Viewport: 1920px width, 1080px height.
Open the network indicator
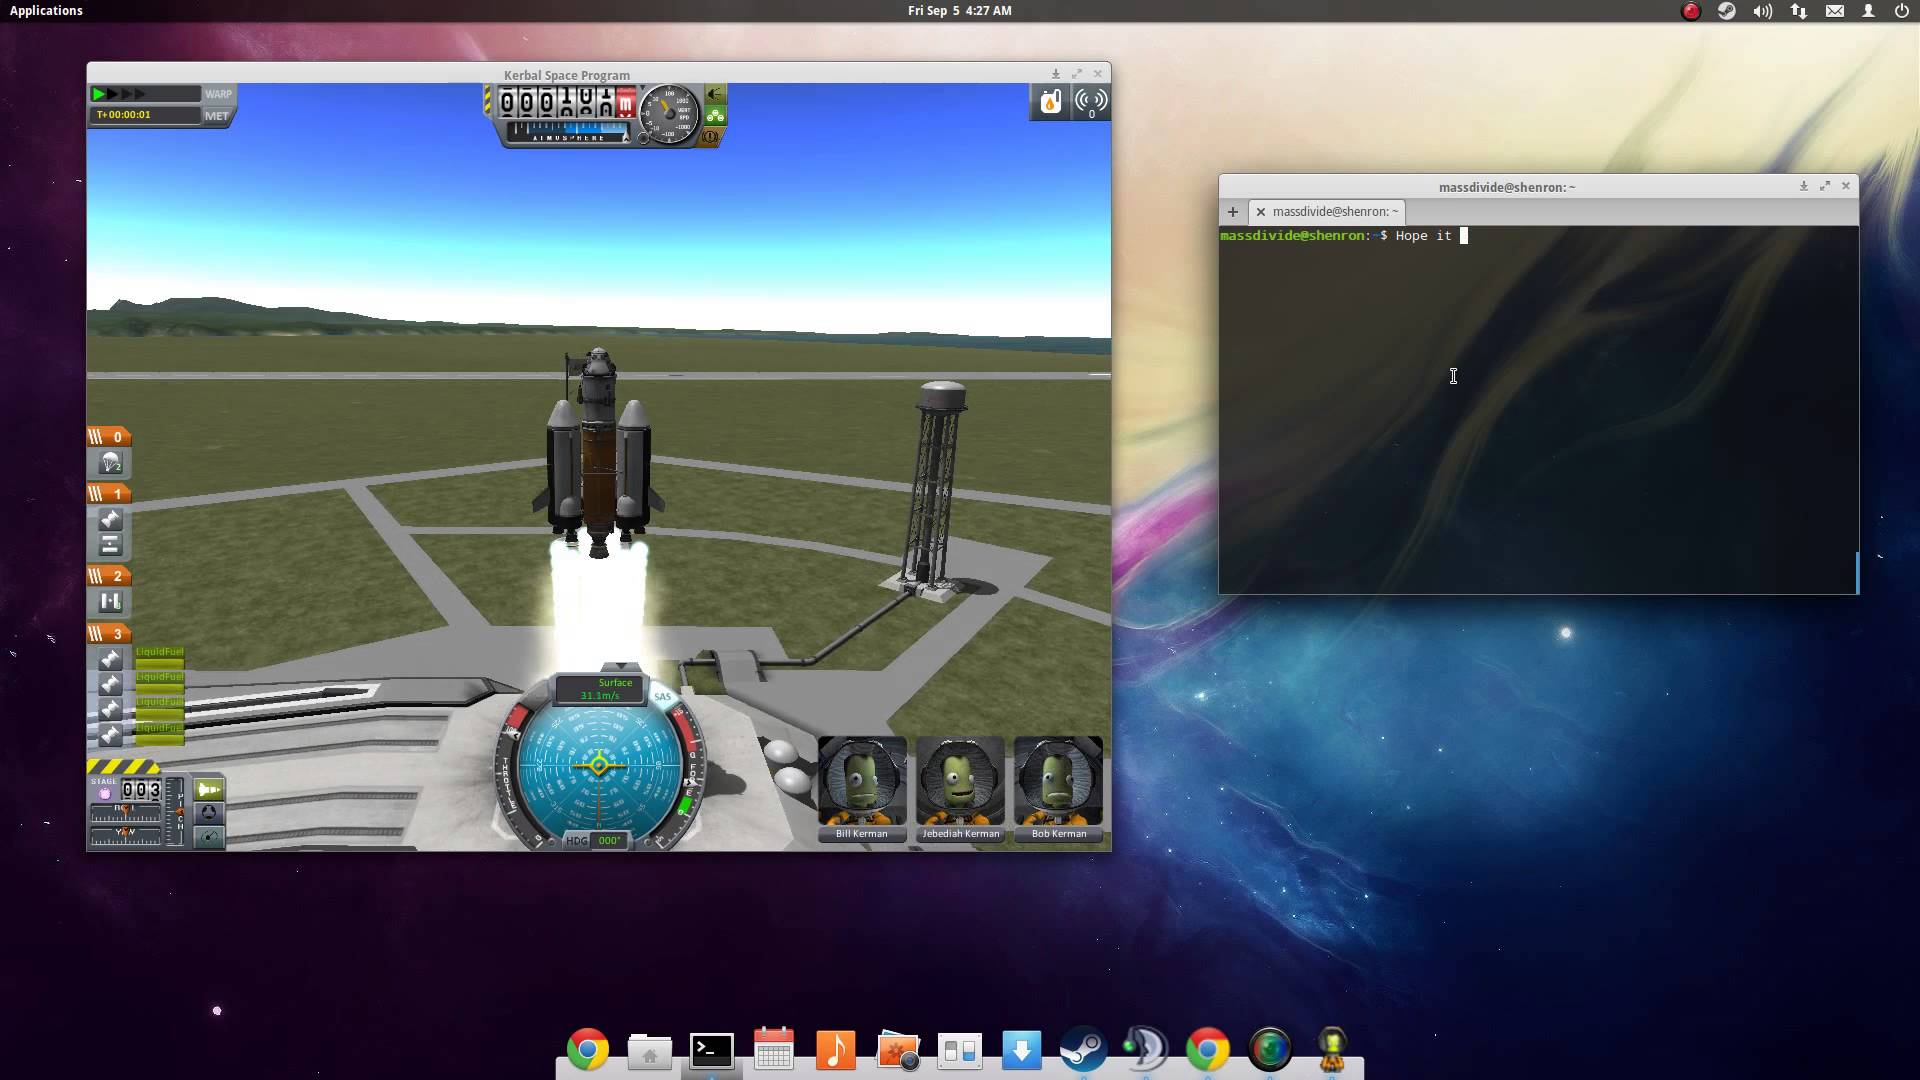1799,11
